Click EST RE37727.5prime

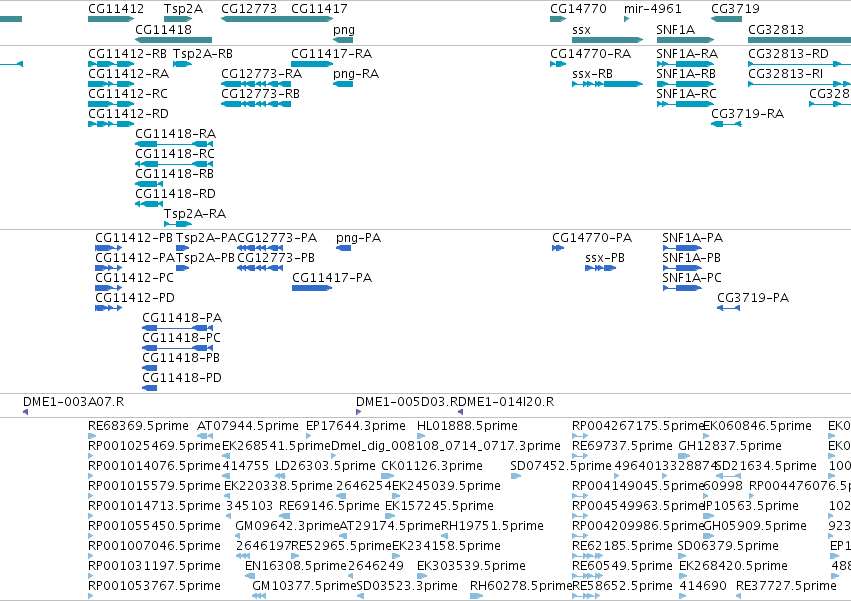pyautogui.click(x=786, y=586)
